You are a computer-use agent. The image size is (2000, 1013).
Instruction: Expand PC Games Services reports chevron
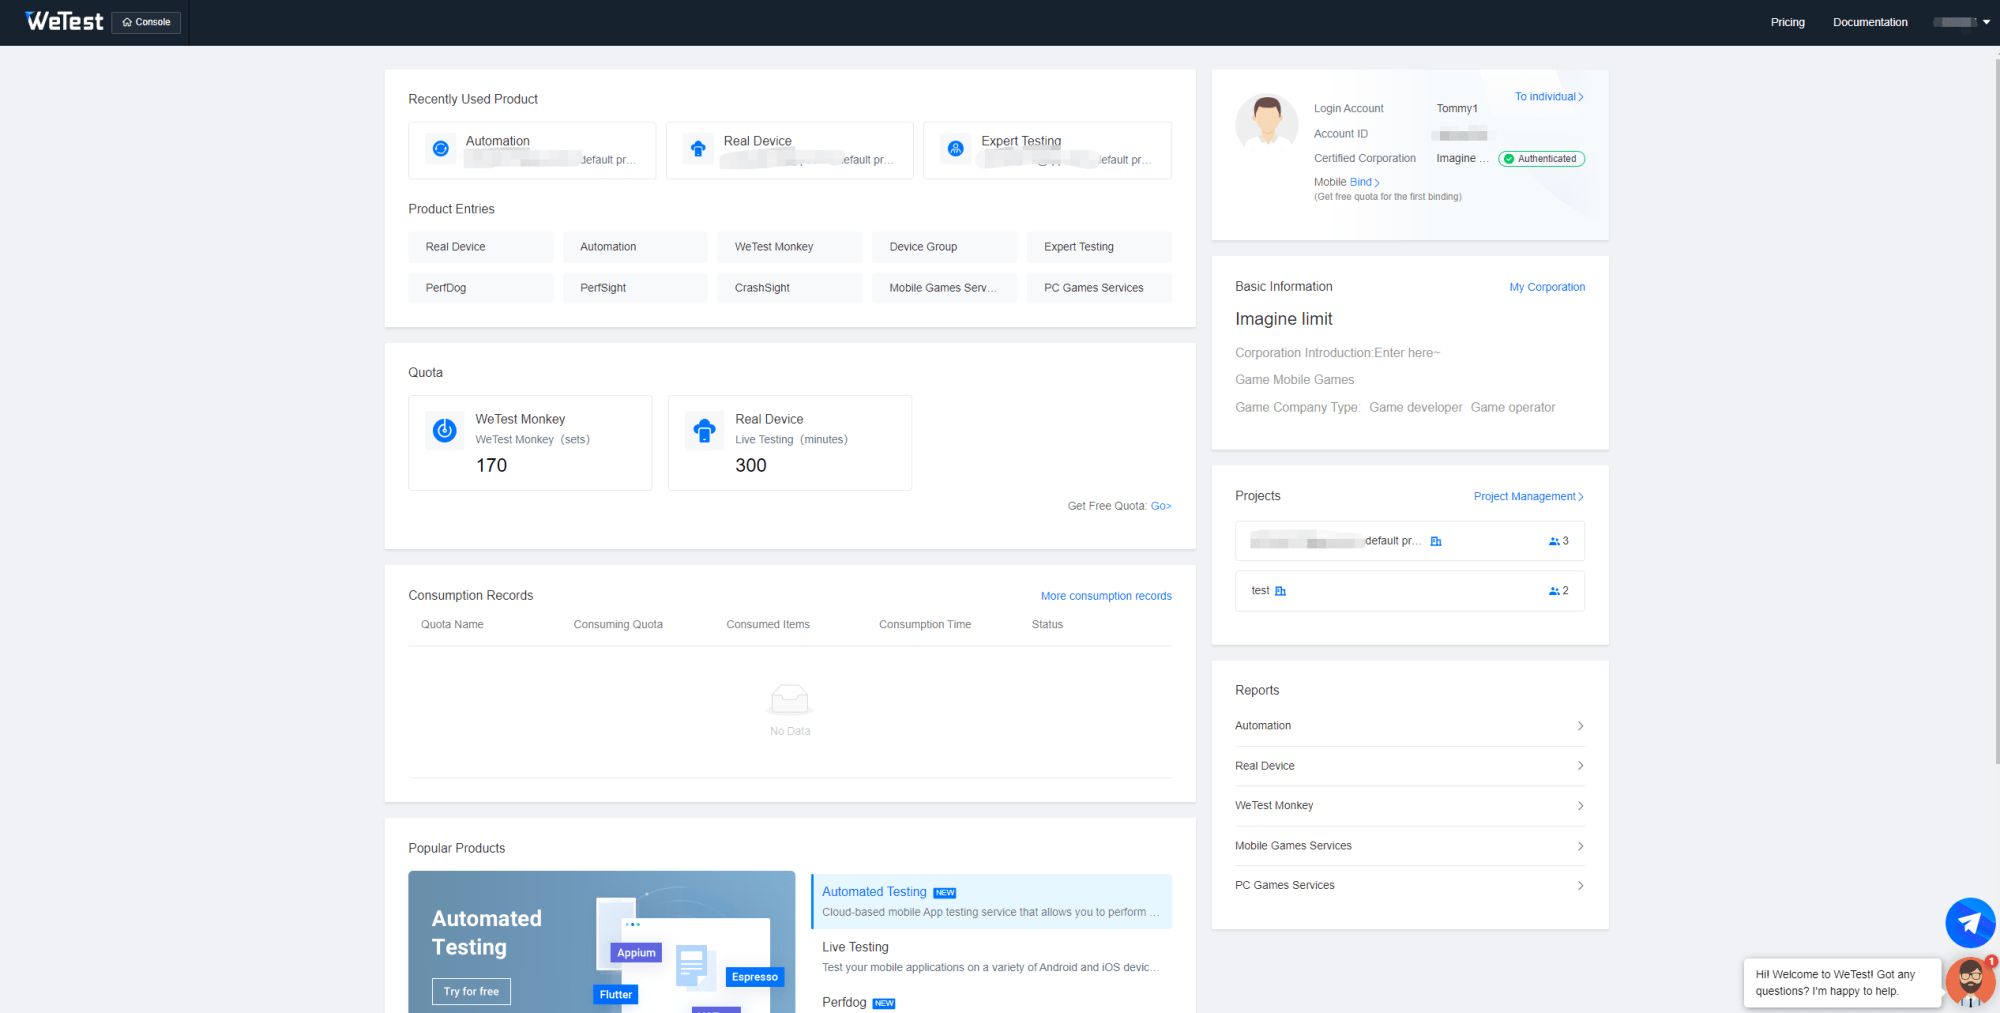(1580, 886)
